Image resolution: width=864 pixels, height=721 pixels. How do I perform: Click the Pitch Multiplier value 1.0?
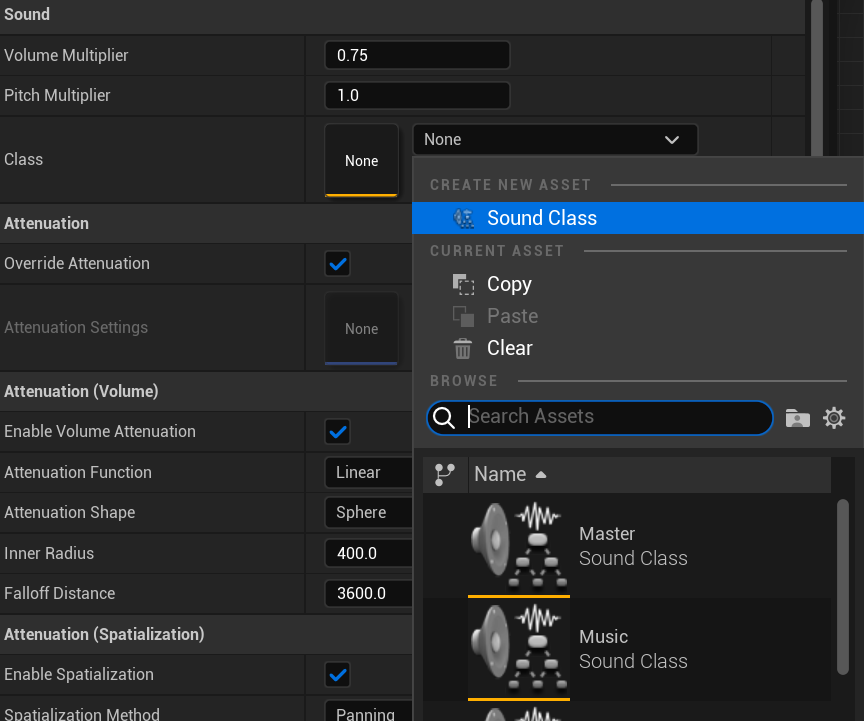click(x=417, y=95)
